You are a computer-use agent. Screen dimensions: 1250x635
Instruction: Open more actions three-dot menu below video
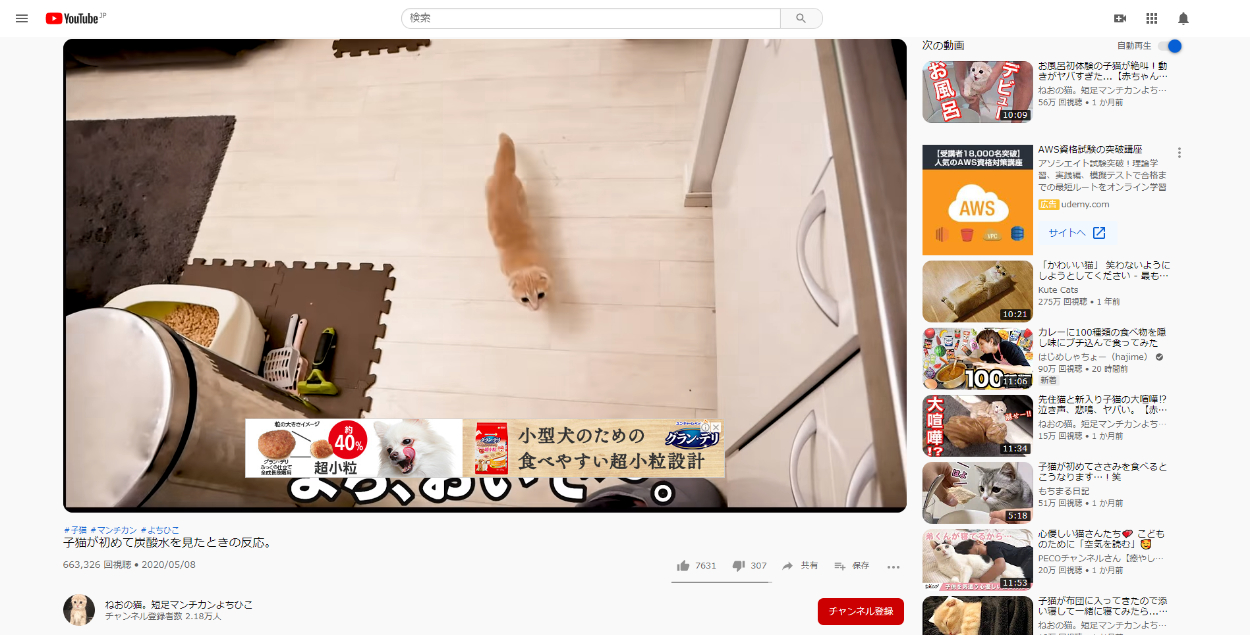click(894, 566)
